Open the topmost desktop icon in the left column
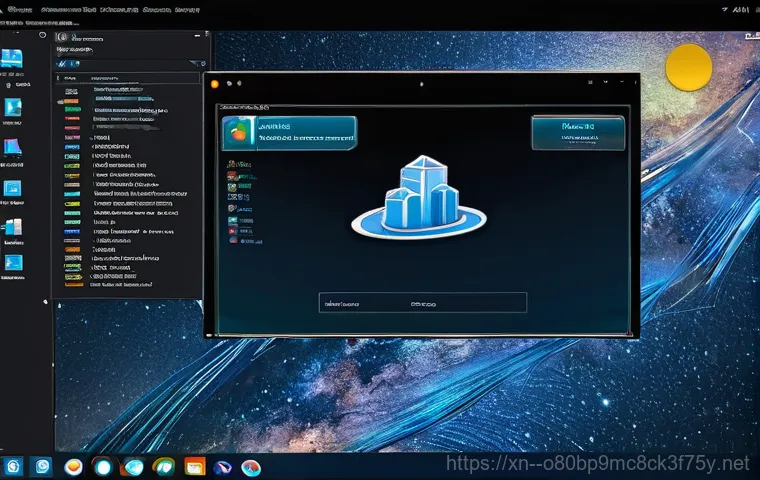 14,58
